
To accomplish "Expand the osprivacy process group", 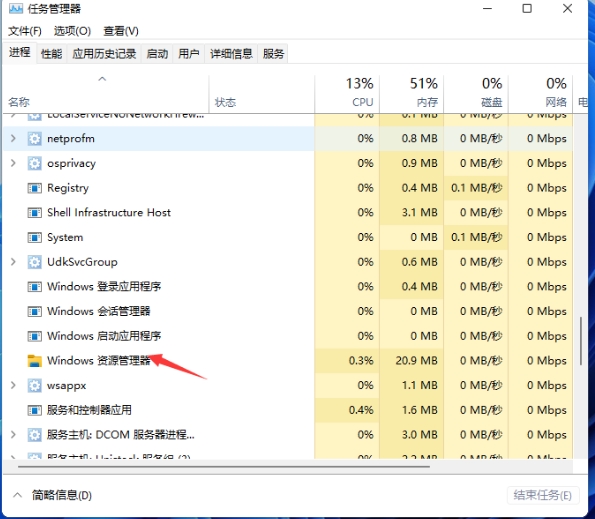I will (x=13, y=163).
